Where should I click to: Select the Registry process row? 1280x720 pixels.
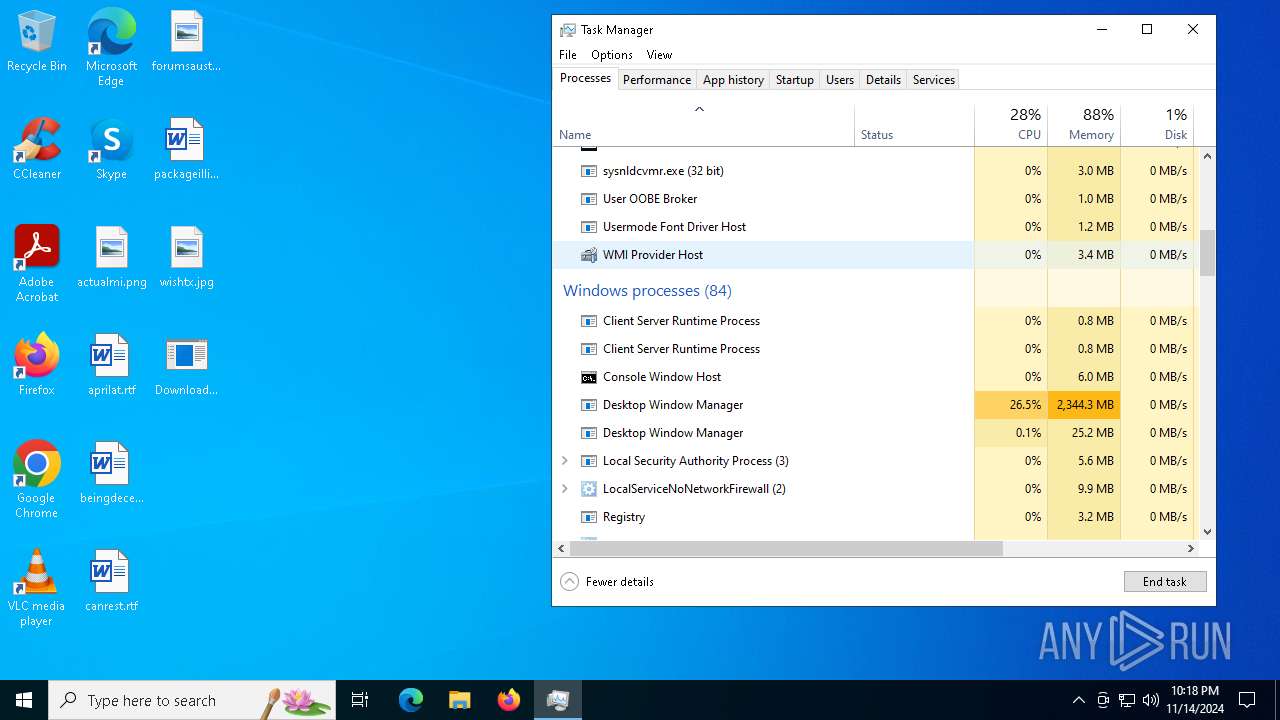[x=874, y=517]
